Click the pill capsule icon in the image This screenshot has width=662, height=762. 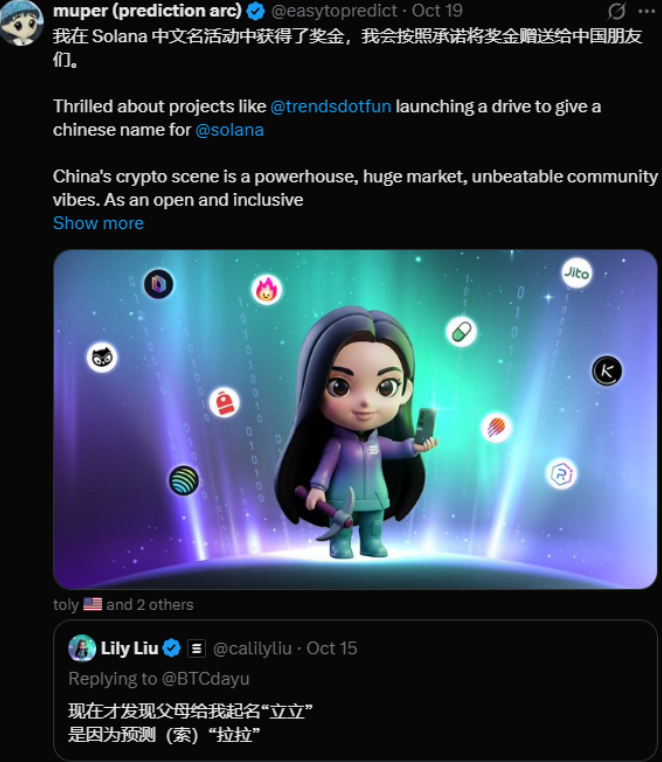[461, 331]
